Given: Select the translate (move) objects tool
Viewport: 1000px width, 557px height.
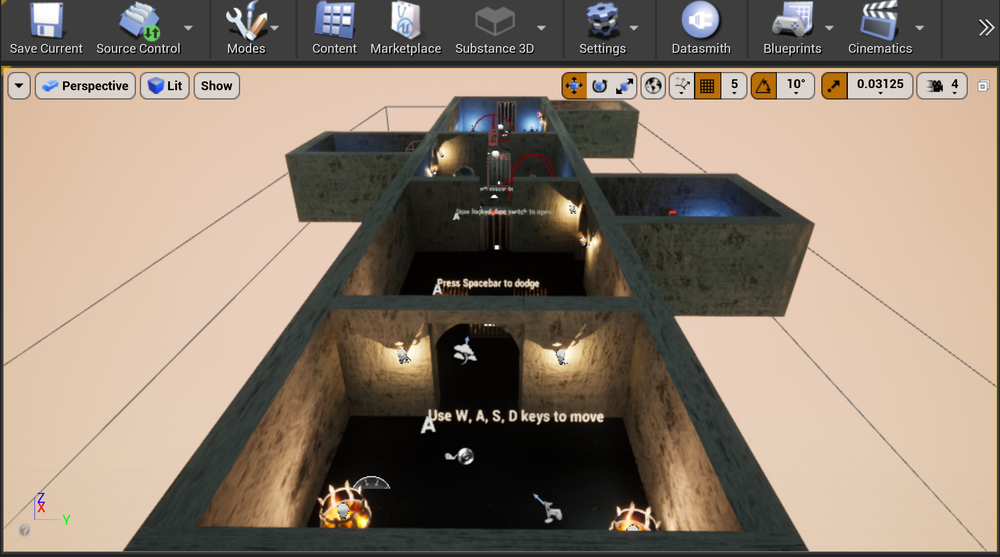Looking at the screenshot, I should [574, 86].
